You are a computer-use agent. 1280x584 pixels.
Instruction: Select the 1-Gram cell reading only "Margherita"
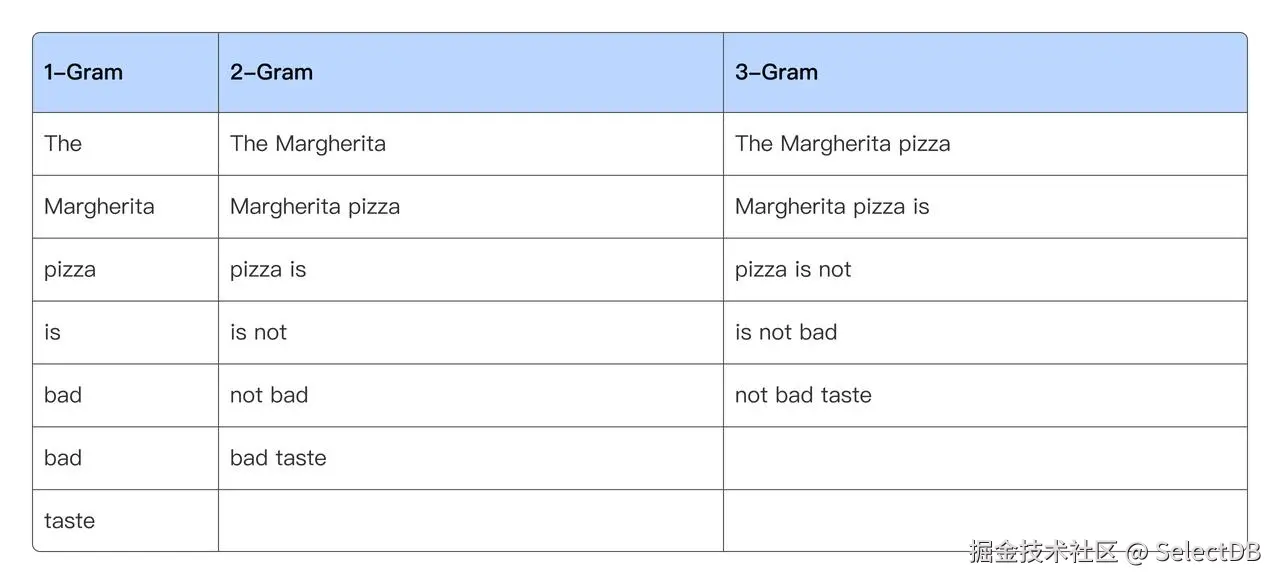coord(99,207)
